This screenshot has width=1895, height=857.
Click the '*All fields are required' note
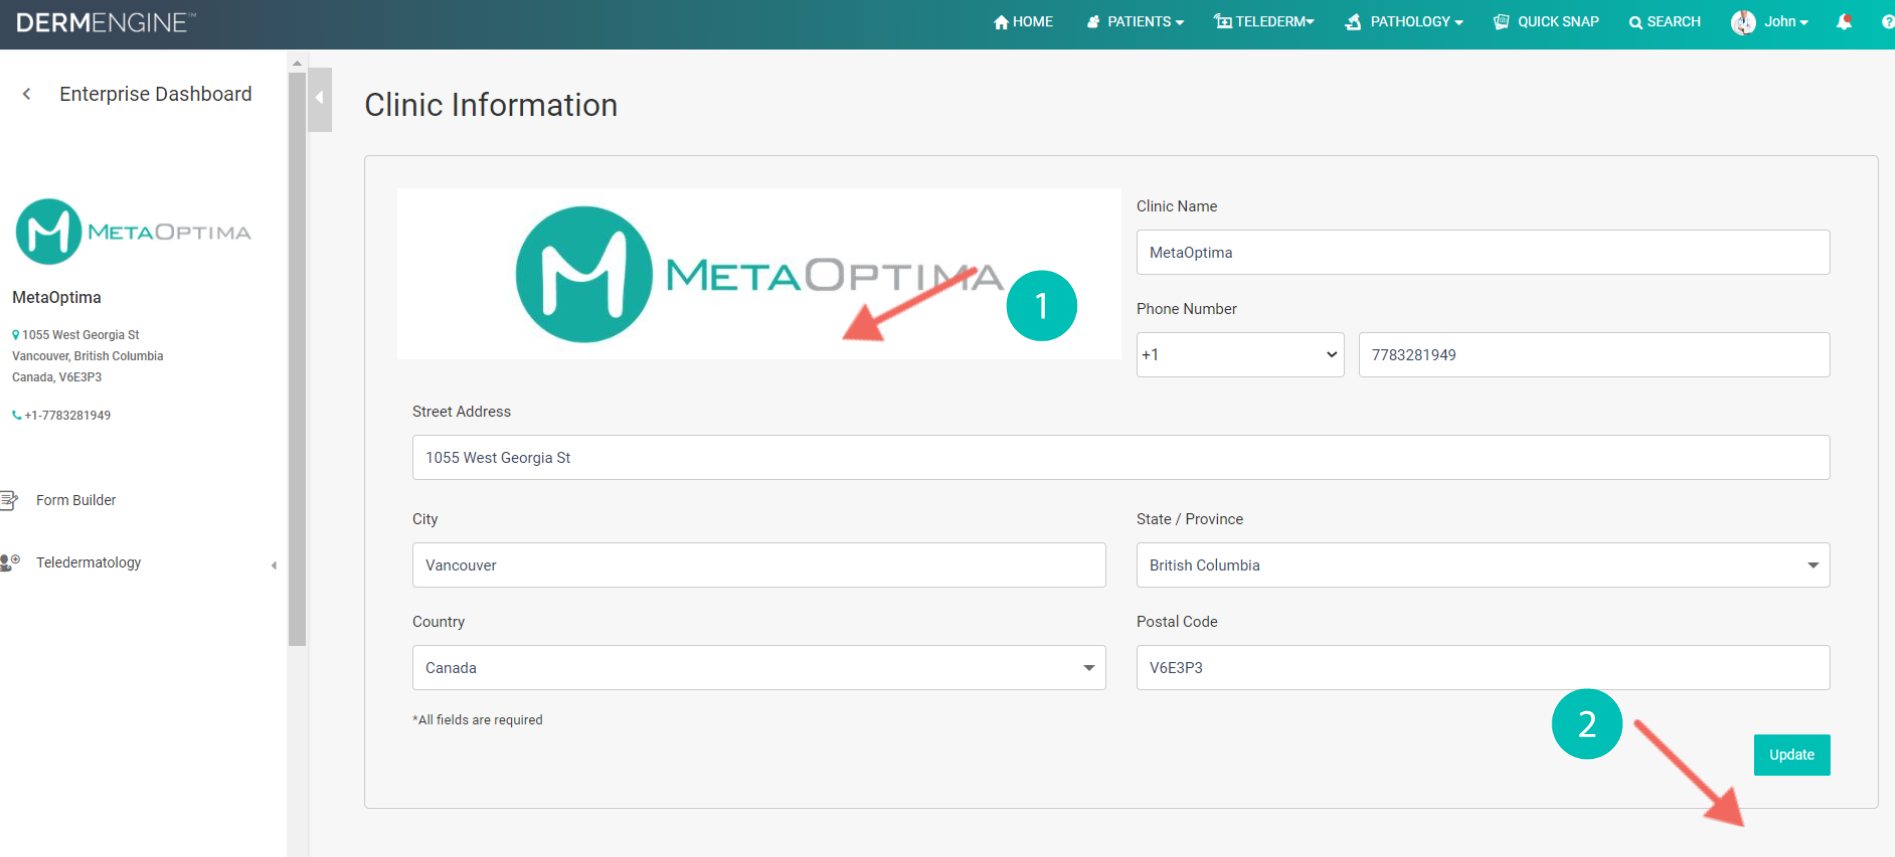click(x=478, y=720)
